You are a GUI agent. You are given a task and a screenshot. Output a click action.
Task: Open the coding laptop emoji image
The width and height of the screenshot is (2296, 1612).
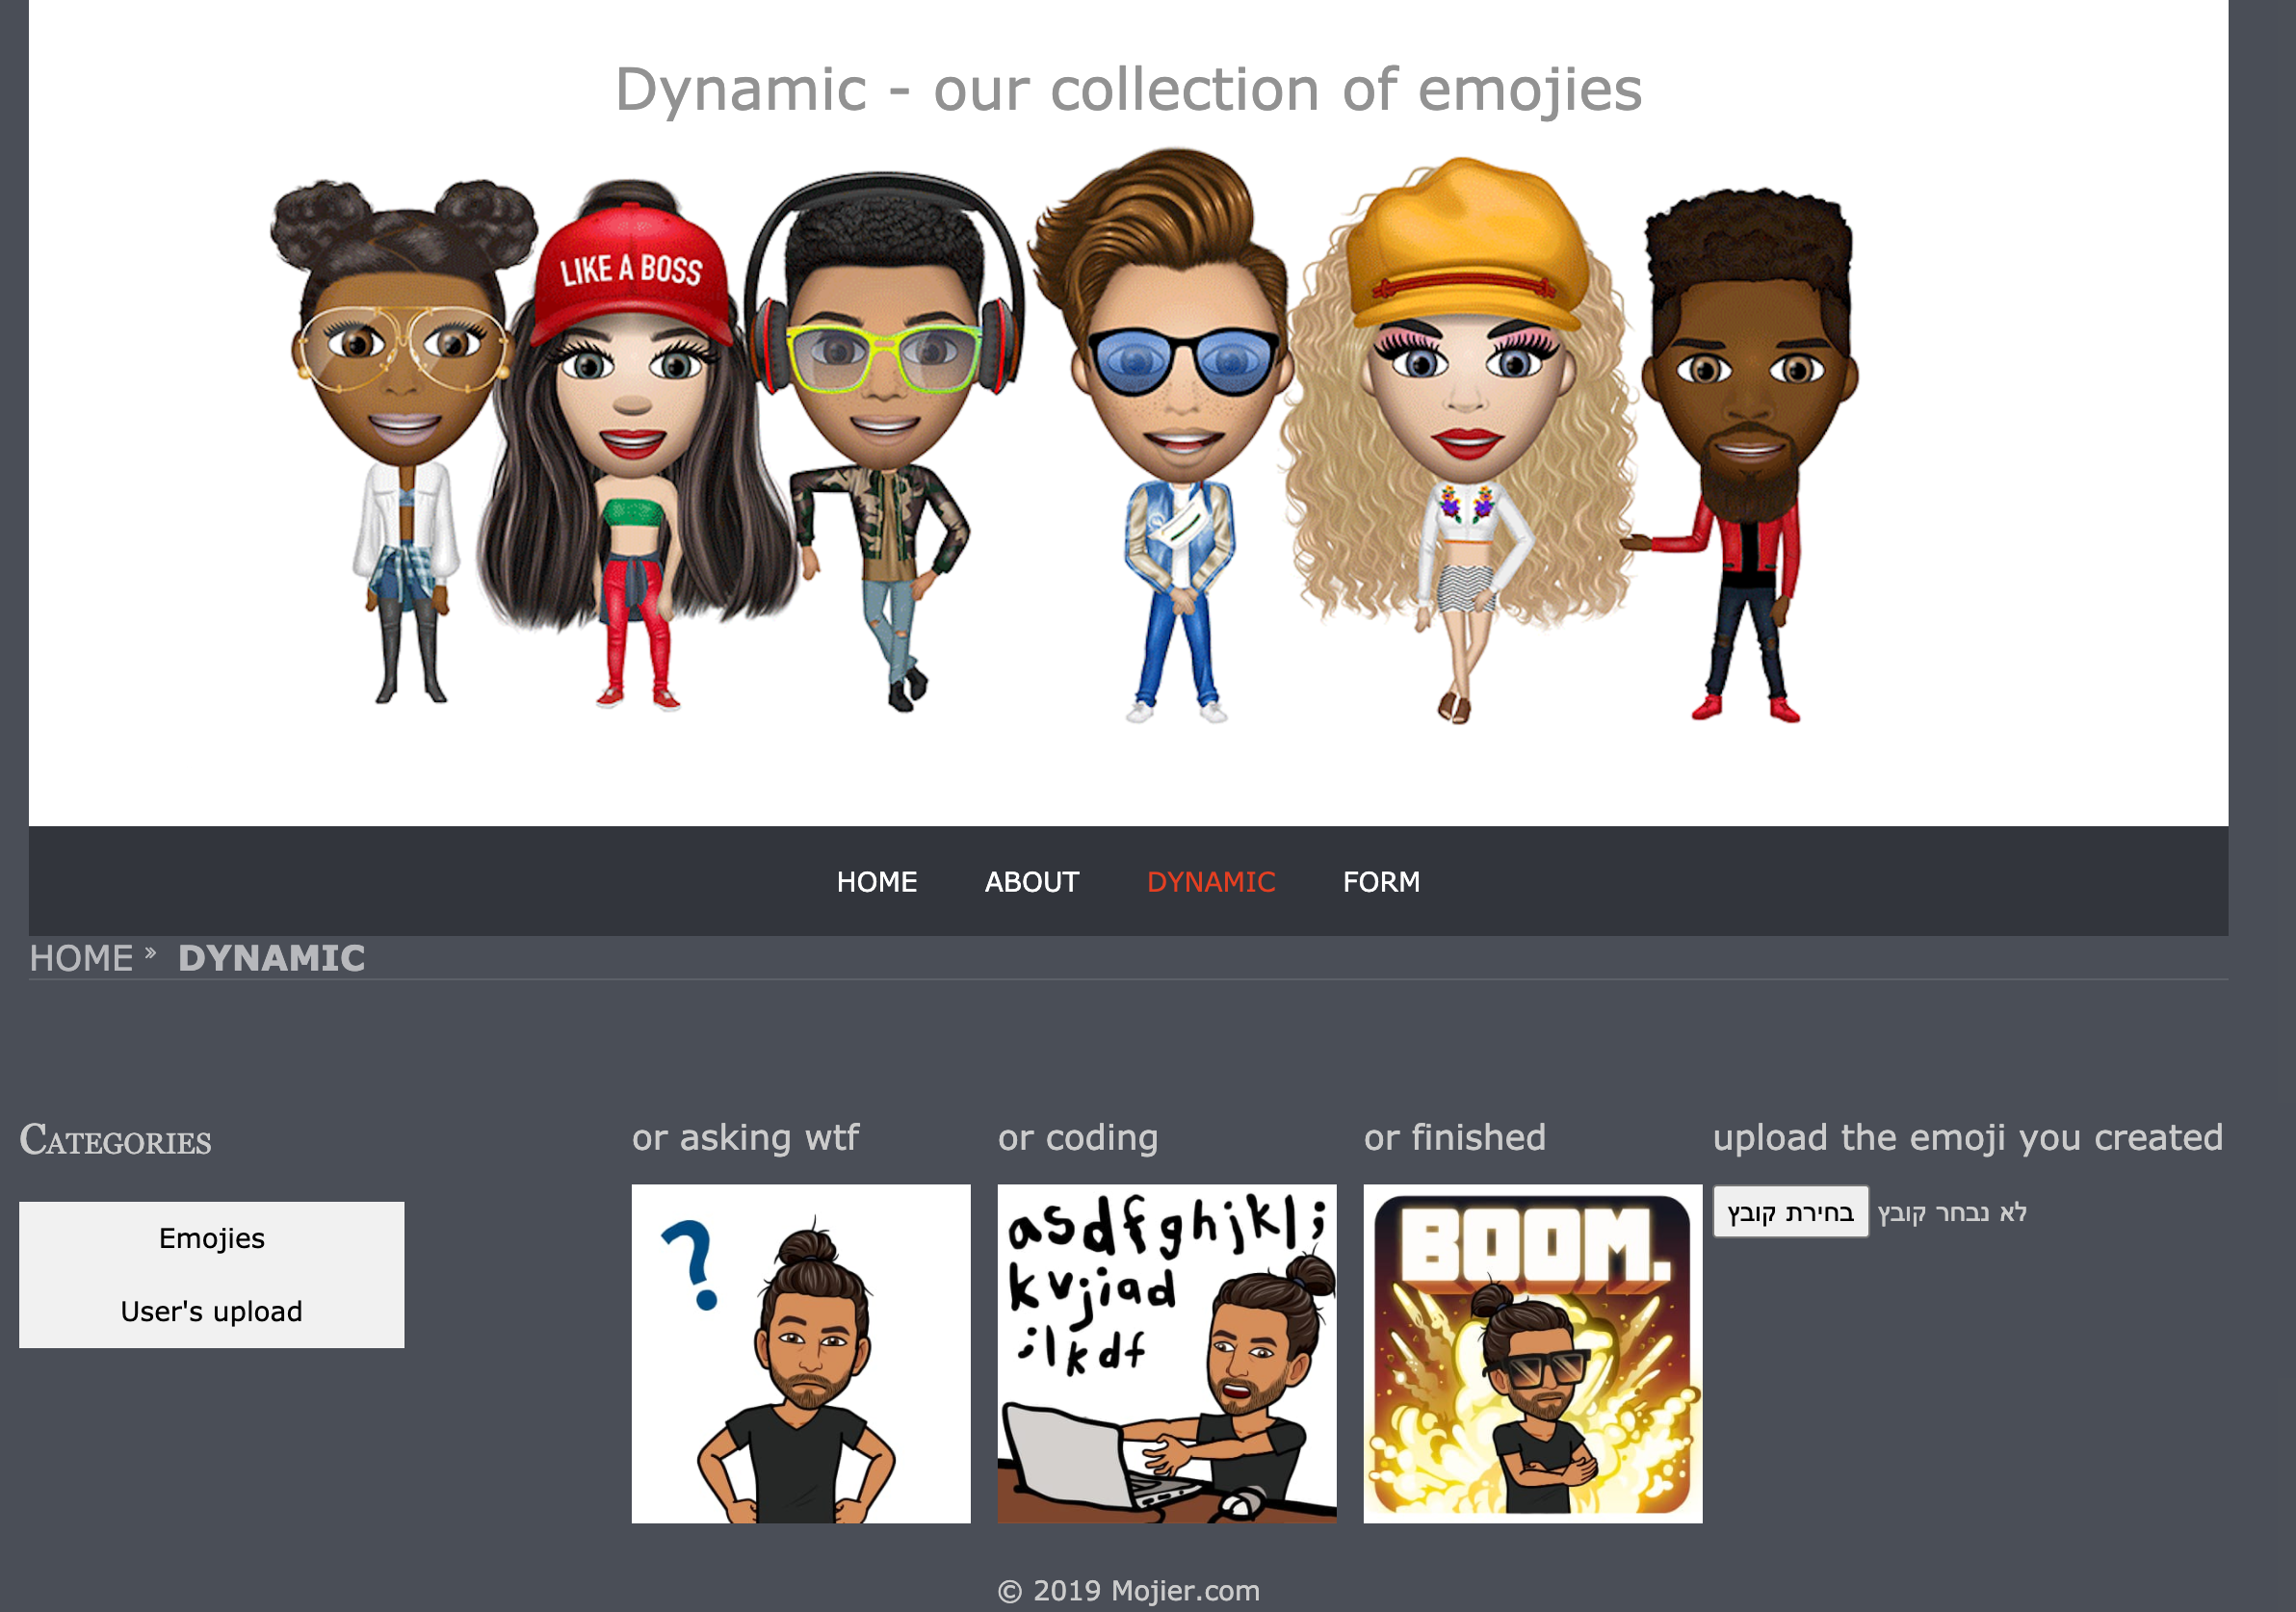click(x=1166, y=1353)
